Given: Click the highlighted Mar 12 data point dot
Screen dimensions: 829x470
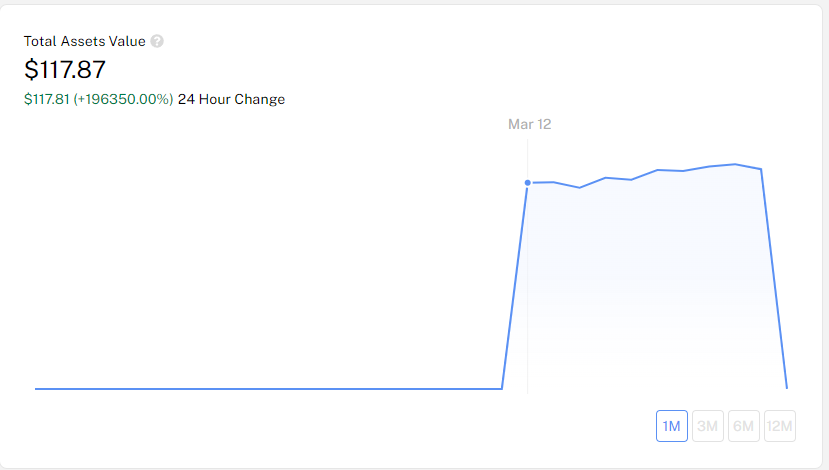Looking at the screenshot, I should click(528, 183).
